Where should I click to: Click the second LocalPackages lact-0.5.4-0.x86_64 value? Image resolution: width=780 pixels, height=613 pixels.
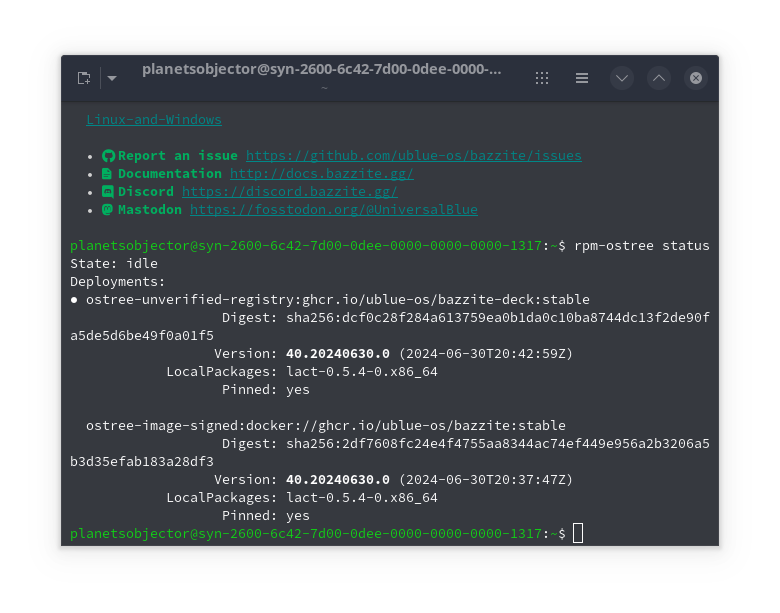coord(362,498)
